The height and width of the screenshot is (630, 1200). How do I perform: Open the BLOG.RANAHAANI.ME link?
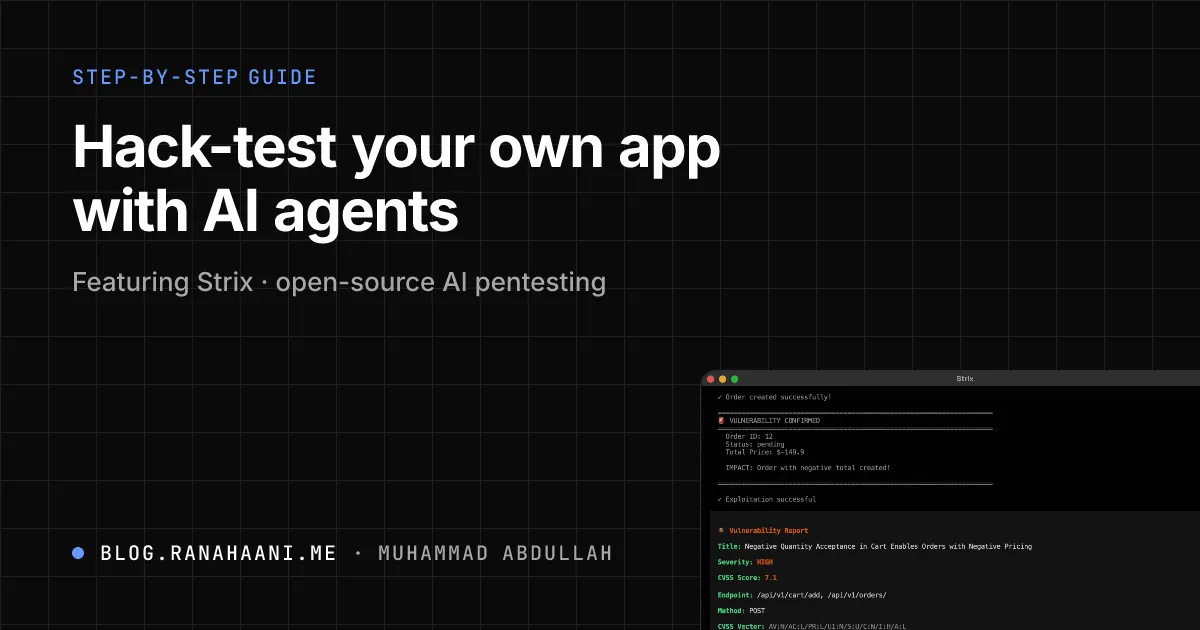coord(219,553)
